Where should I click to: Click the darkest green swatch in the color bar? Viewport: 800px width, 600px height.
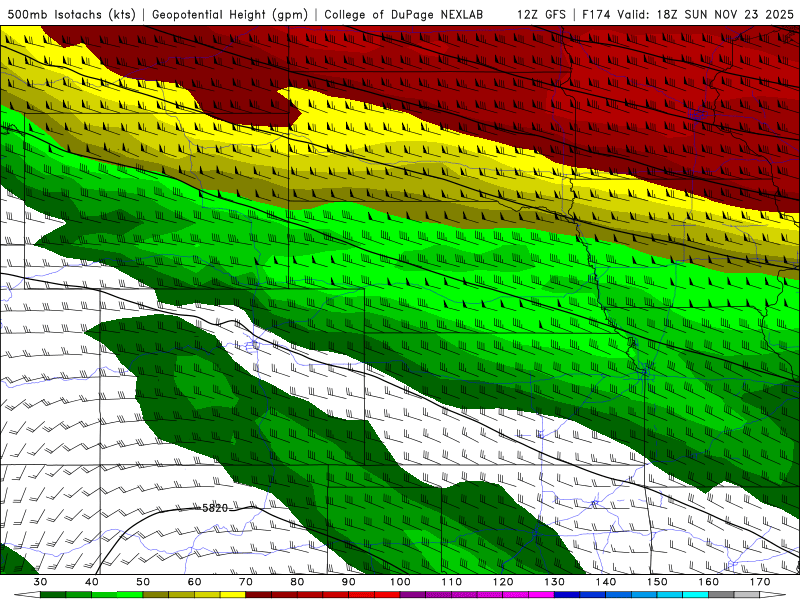53,595
